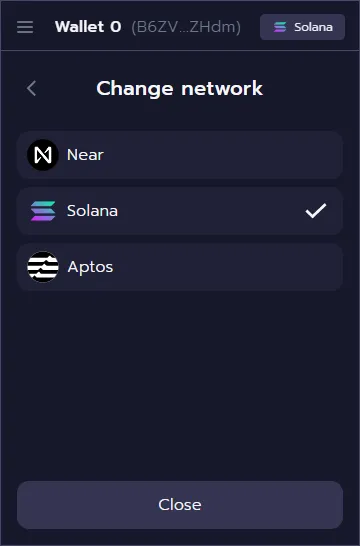Click the Change network heading
The width and height of the screenshot is (360, 546).
180,88
